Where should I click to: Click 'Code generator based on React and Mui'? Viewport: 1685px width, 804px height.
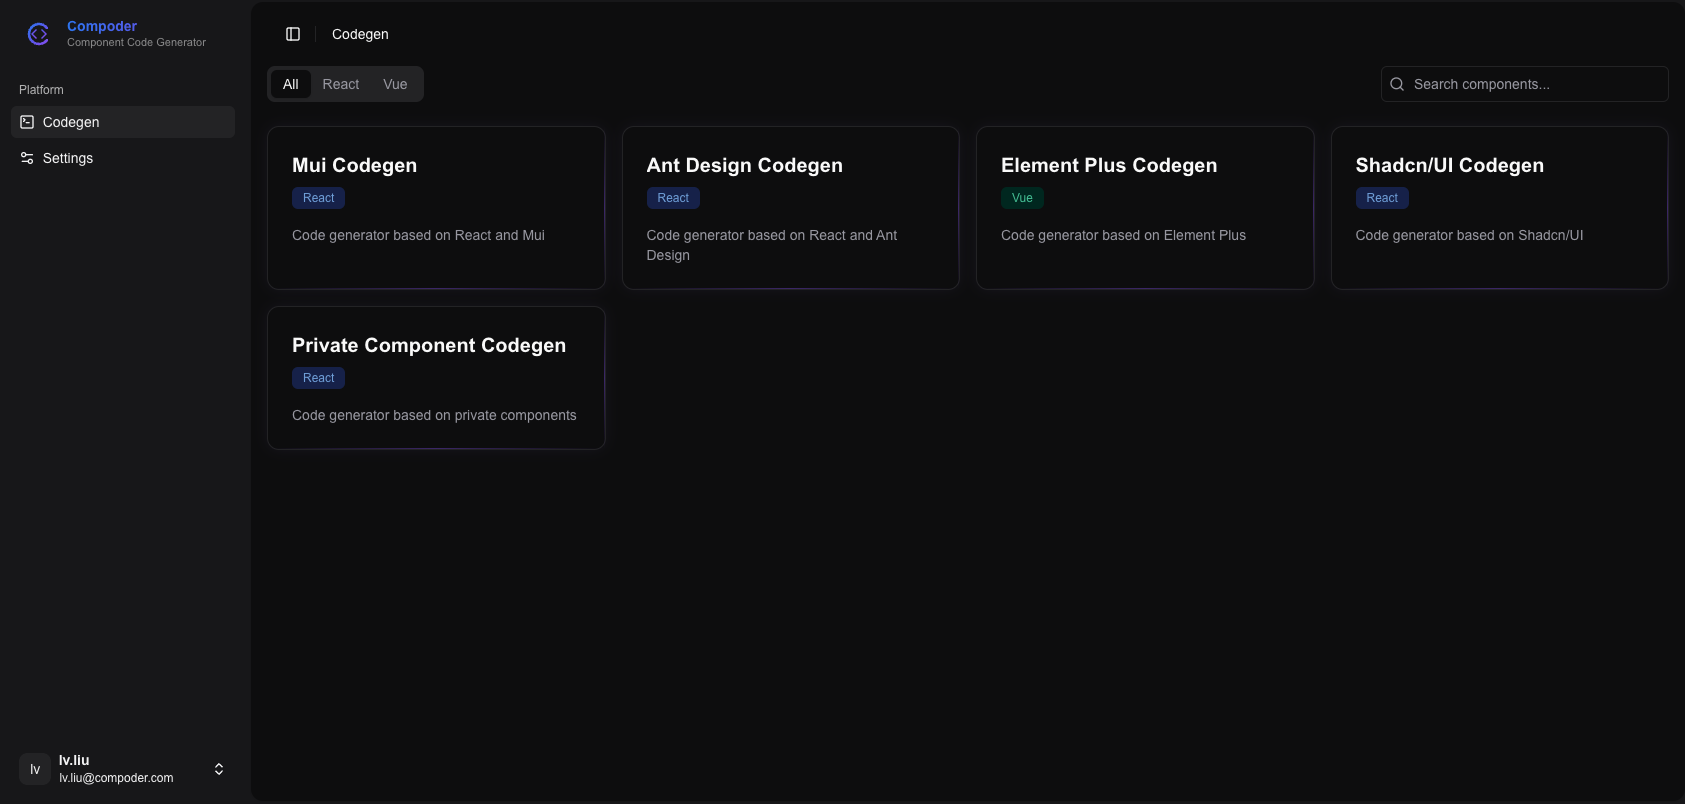(418, 235)
